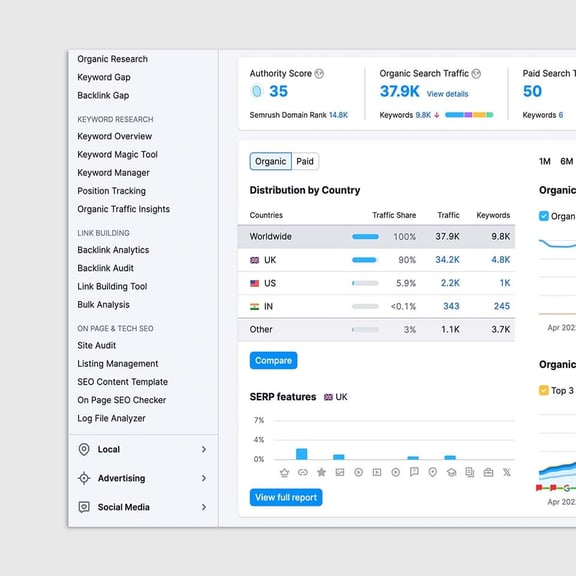Open Site Audit in sidebar
Viewport: 576px width, 576px height.
(x=97, y=346)
